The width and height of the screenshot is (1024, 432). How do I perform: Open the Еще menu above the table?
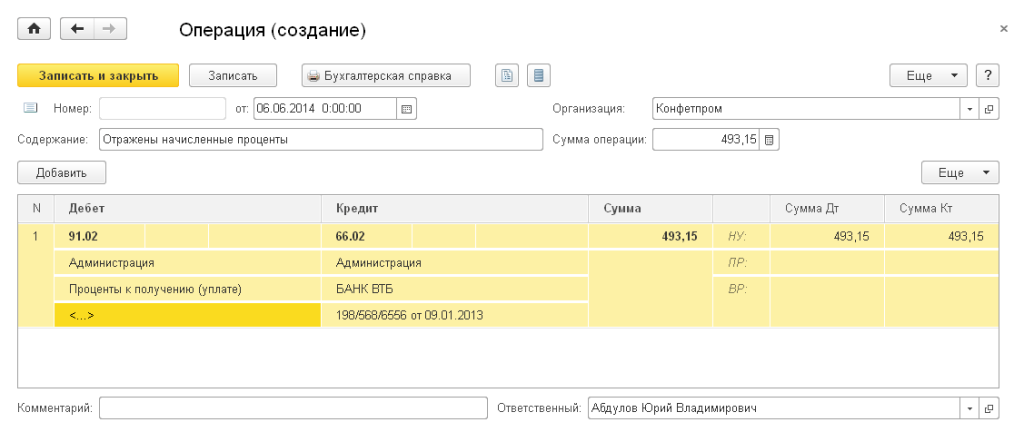tap(959, 173)
